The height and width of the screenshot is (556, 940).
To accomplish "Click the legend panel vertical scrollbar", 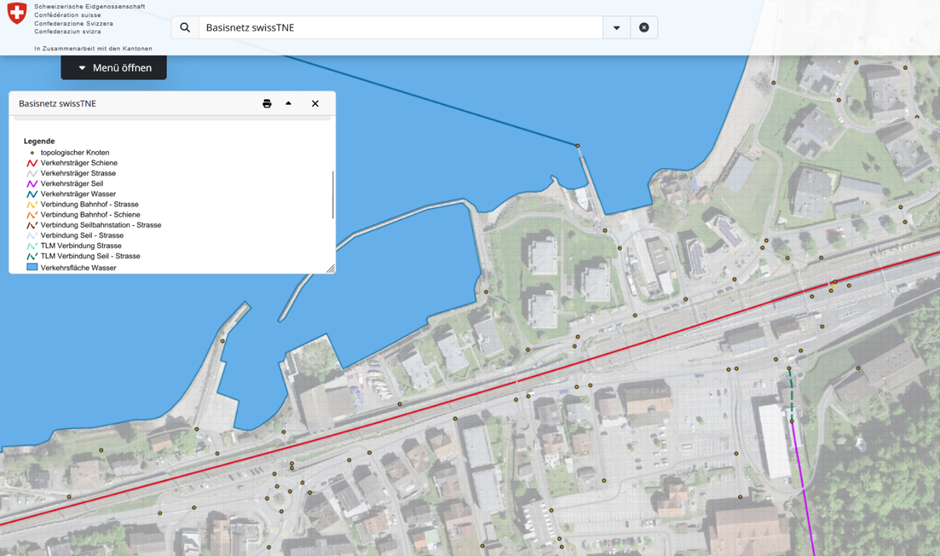I will point(332,195).
